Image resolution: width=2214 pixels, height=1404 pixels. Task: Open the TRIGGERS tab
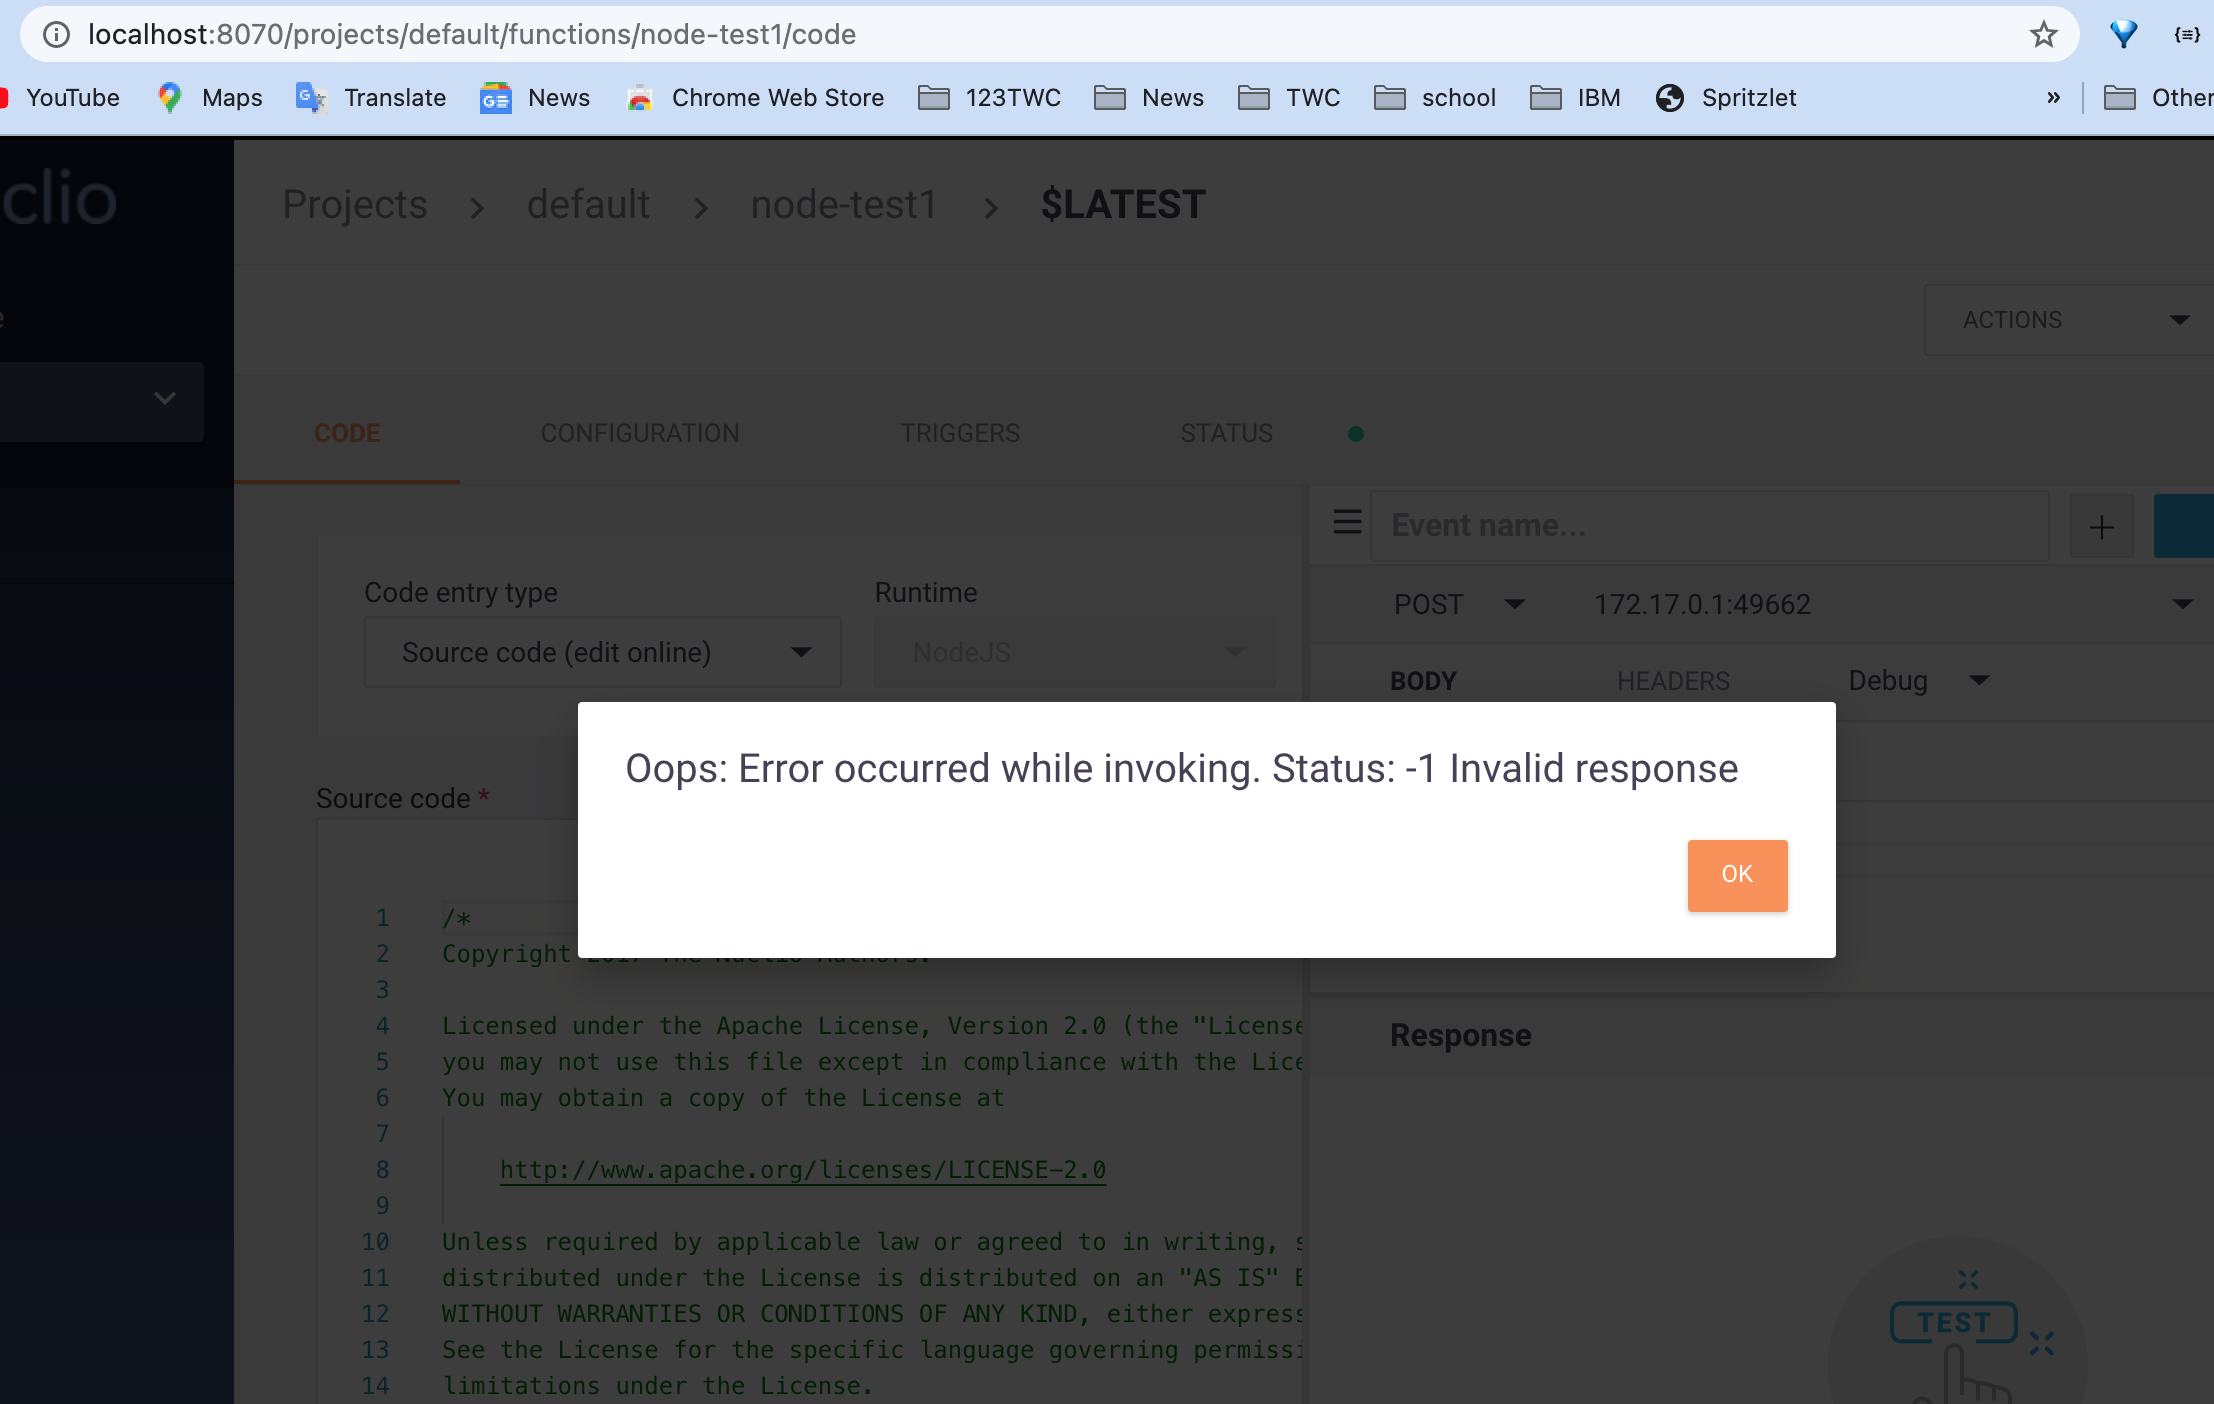point(959,433)
